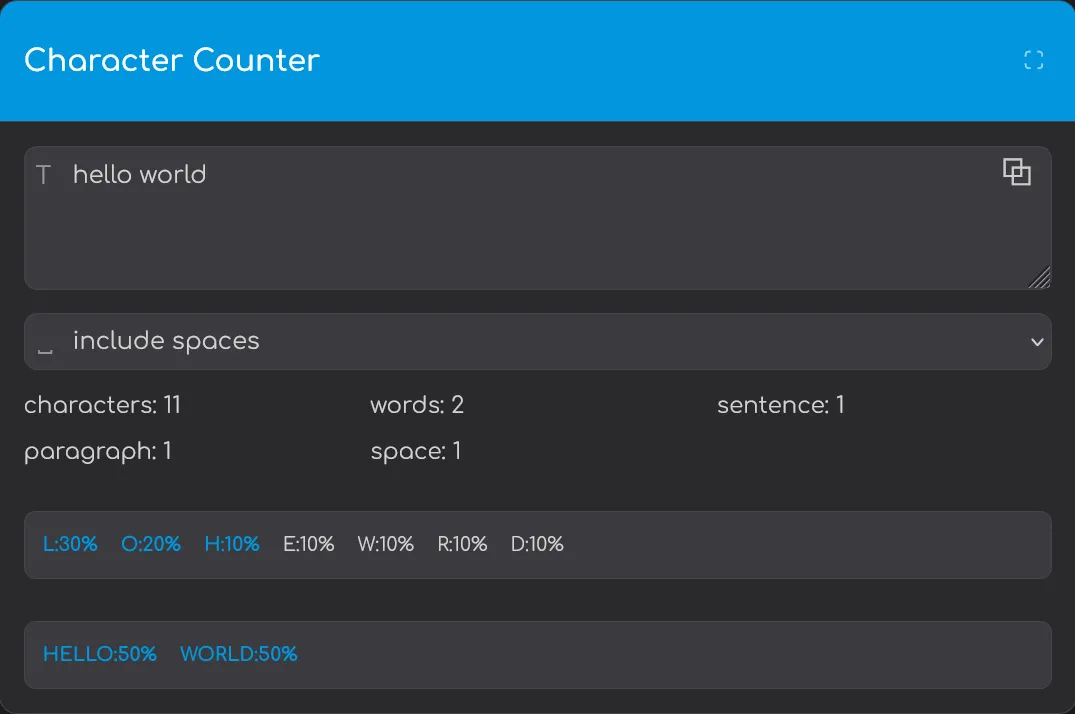Screen dimensions: 1075x714
Task: Click the Character Counter title
Action: pos(172,60)
